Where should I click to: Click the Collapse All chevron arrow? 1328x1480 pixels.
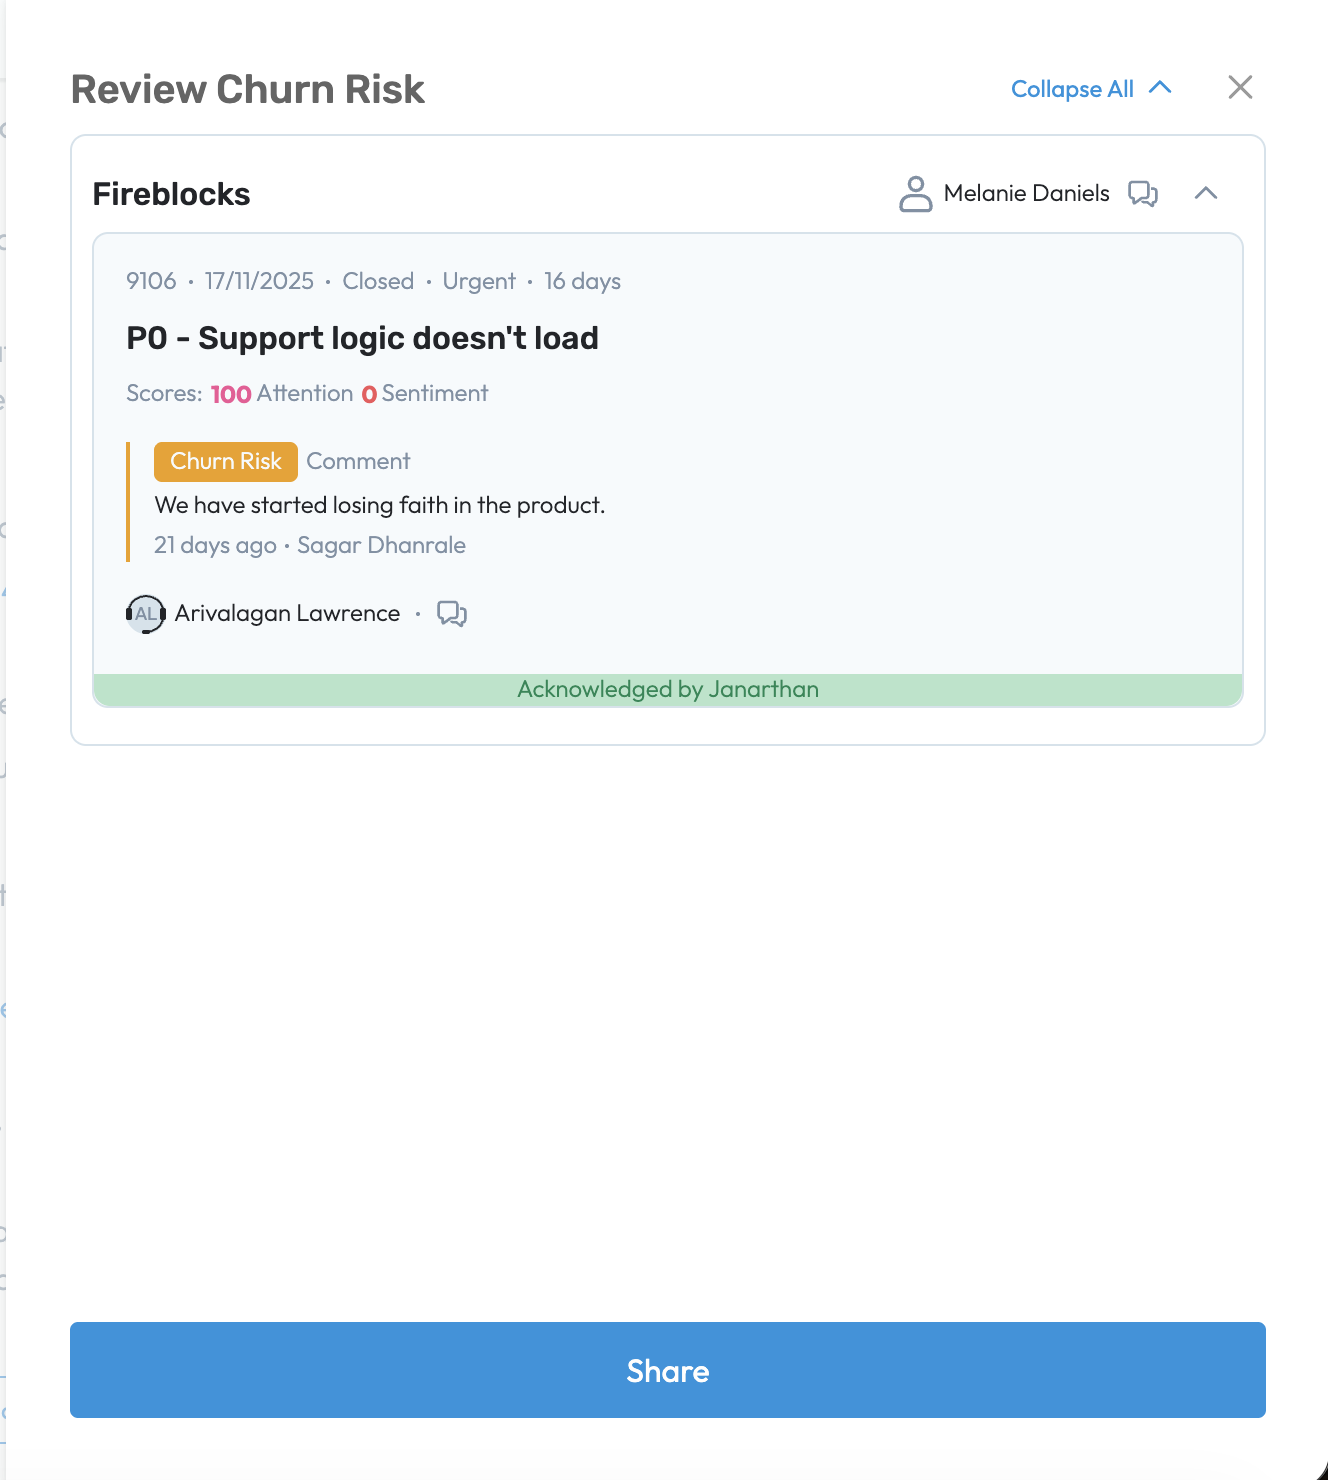tap(1160, 87)
